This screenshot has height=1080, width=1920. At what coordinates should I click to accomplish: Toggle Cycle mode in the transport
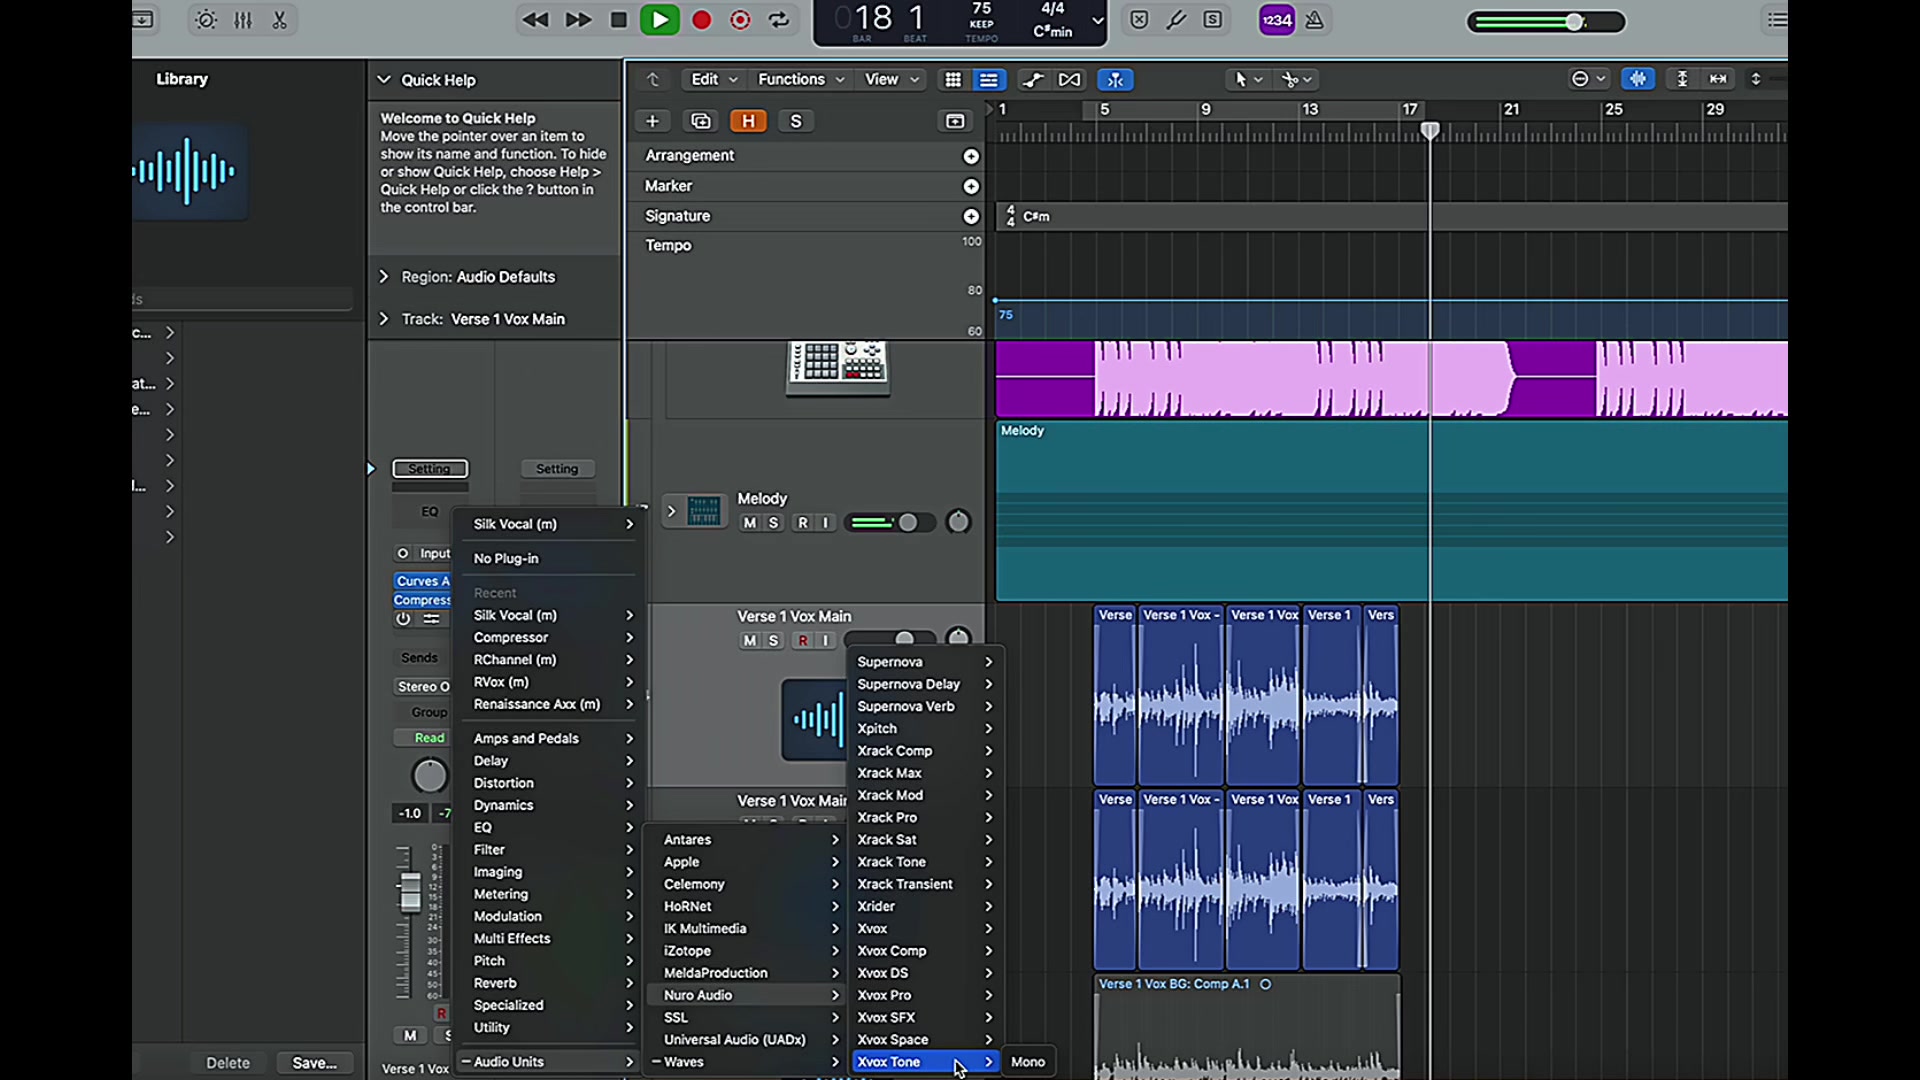coord(779,20)
